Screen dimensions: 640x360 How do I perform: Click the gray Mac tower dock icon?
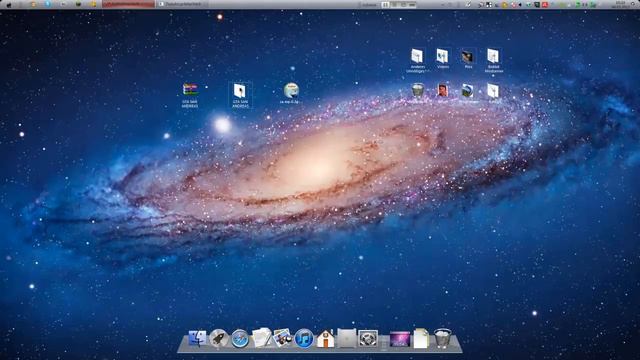[347, 338]
